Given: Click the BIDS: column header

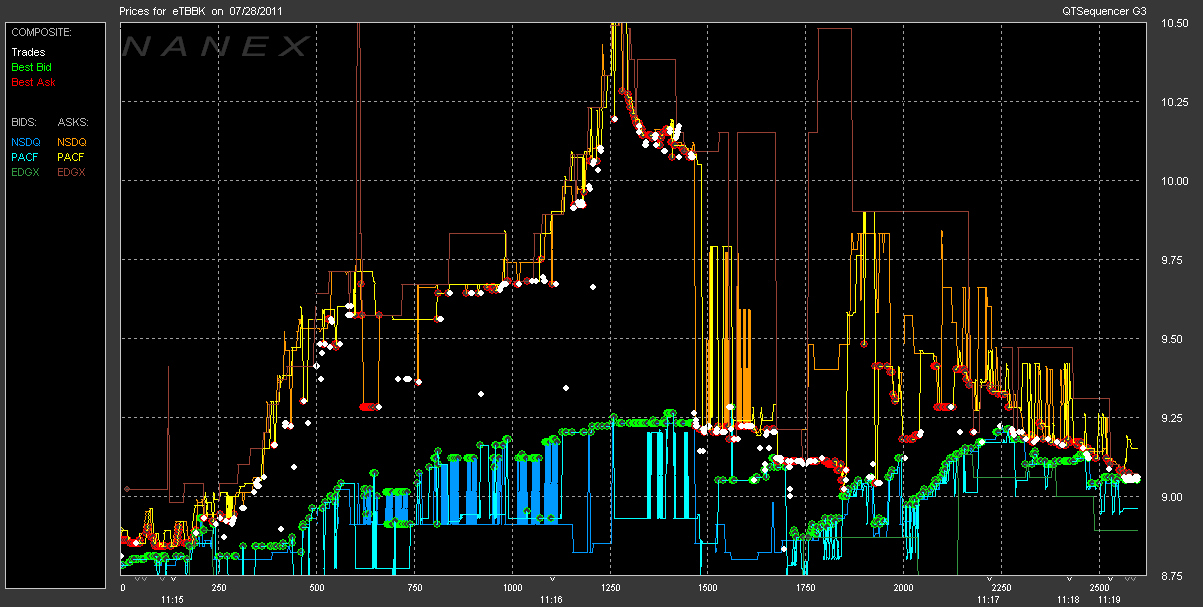Looking at the screenshot, I should (x=24, y=121).
